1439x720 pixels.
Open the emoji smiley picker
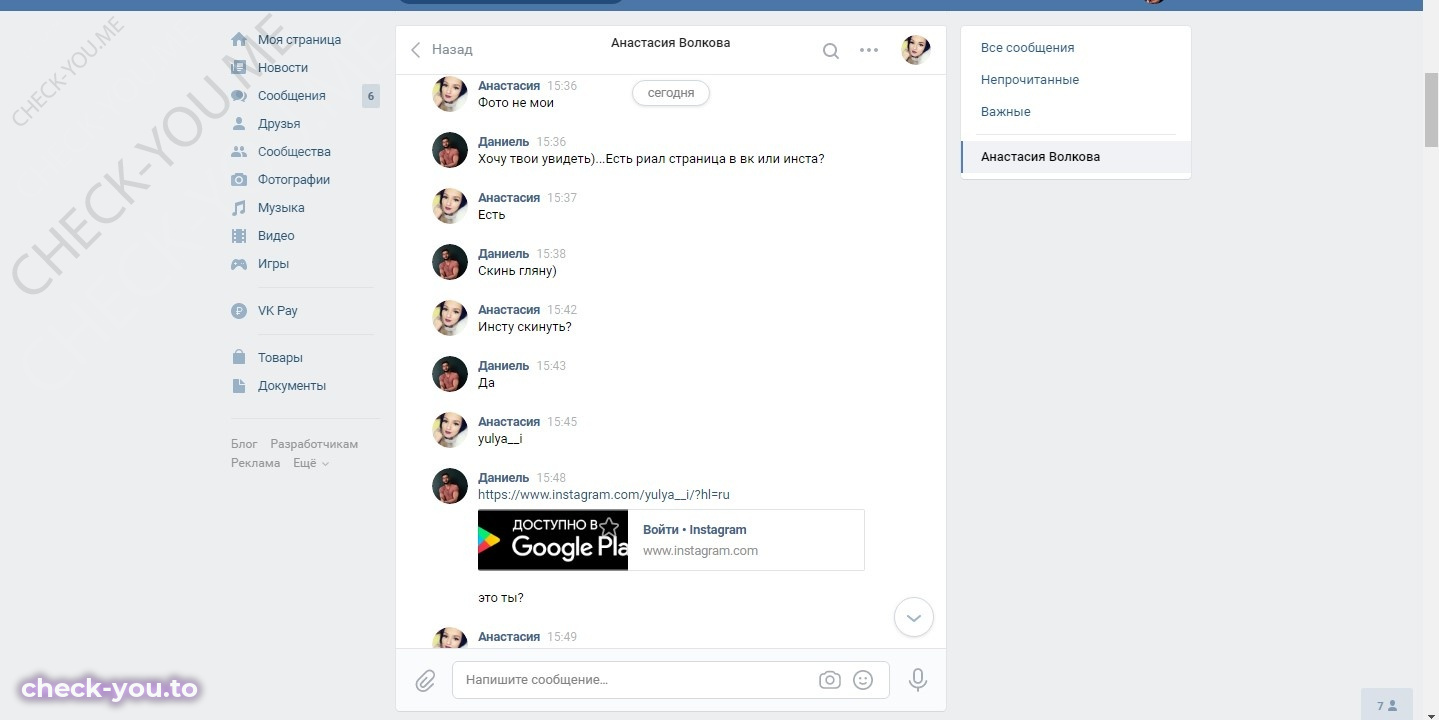tap(863, 680)
